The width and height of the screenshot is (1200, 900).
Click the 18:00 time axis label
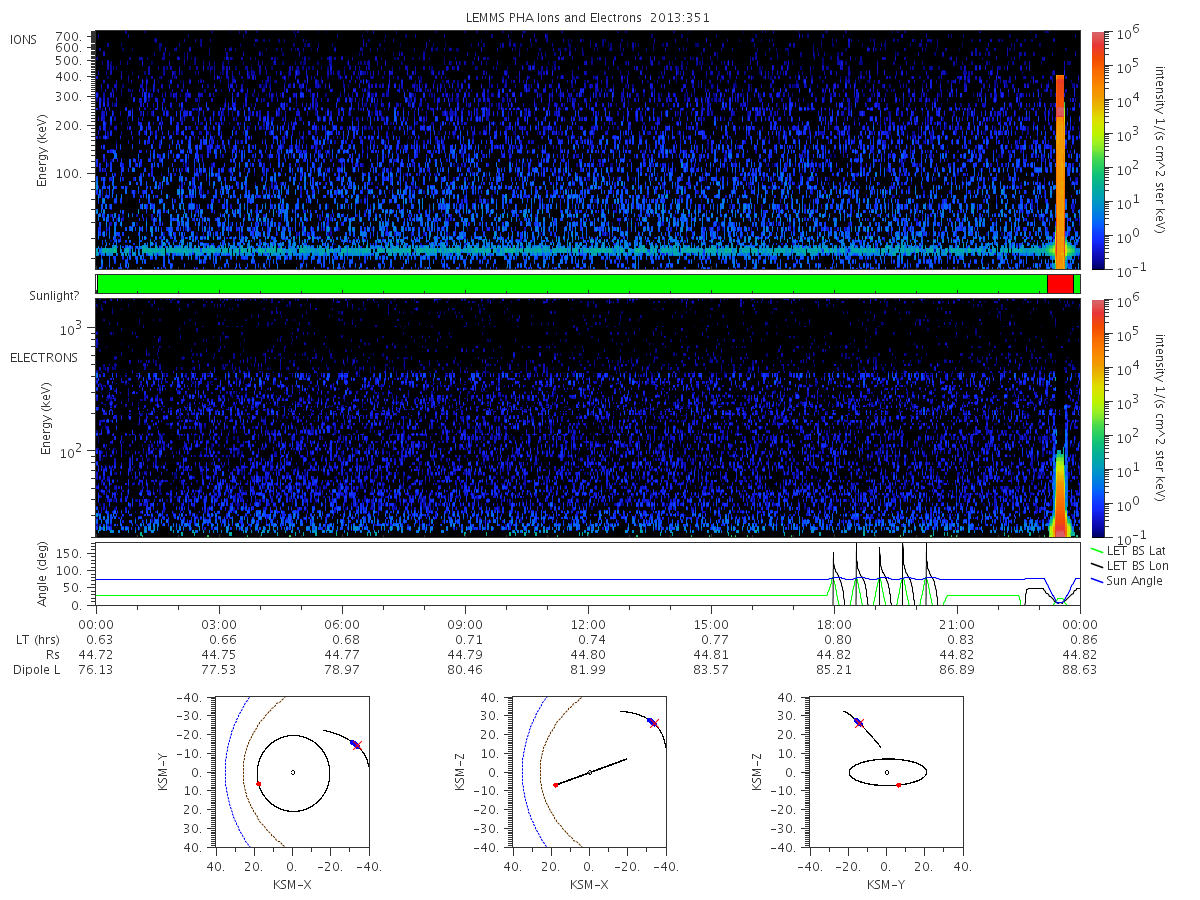tap(834, 623)
